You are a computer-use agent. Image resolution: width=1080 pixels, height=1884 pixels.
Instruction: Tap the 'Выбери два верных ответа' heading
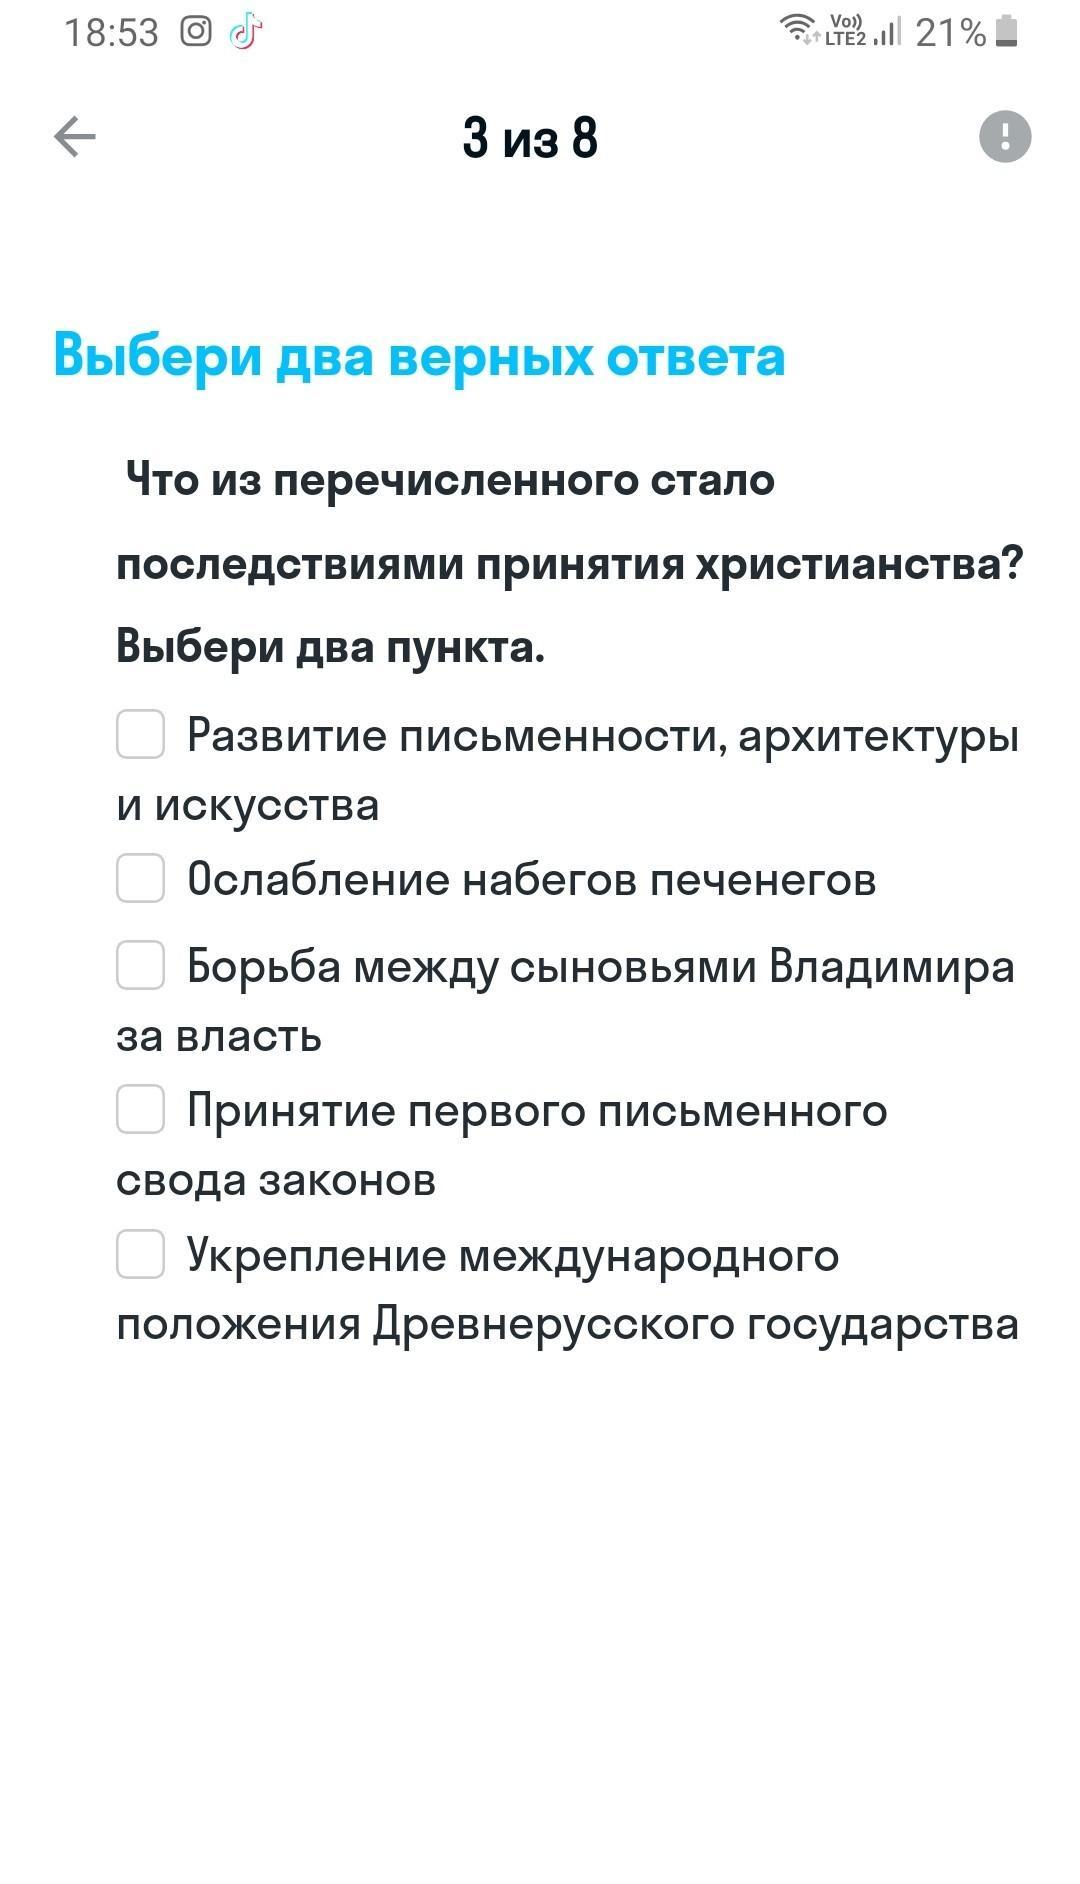coord(419,356)
